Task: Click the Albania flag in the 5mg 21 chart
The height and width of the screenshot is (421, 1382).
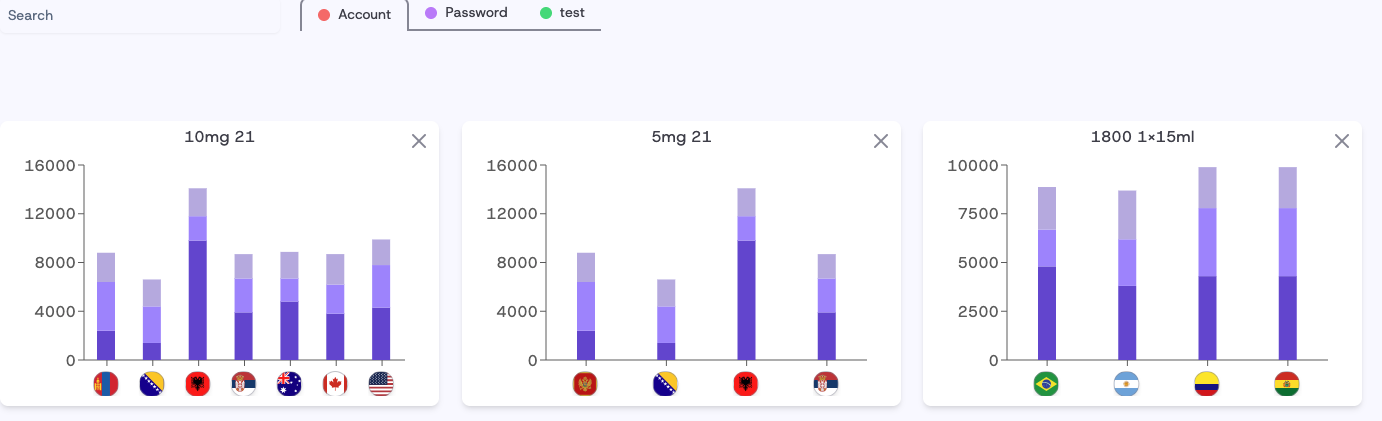Action: pos(746,384)
